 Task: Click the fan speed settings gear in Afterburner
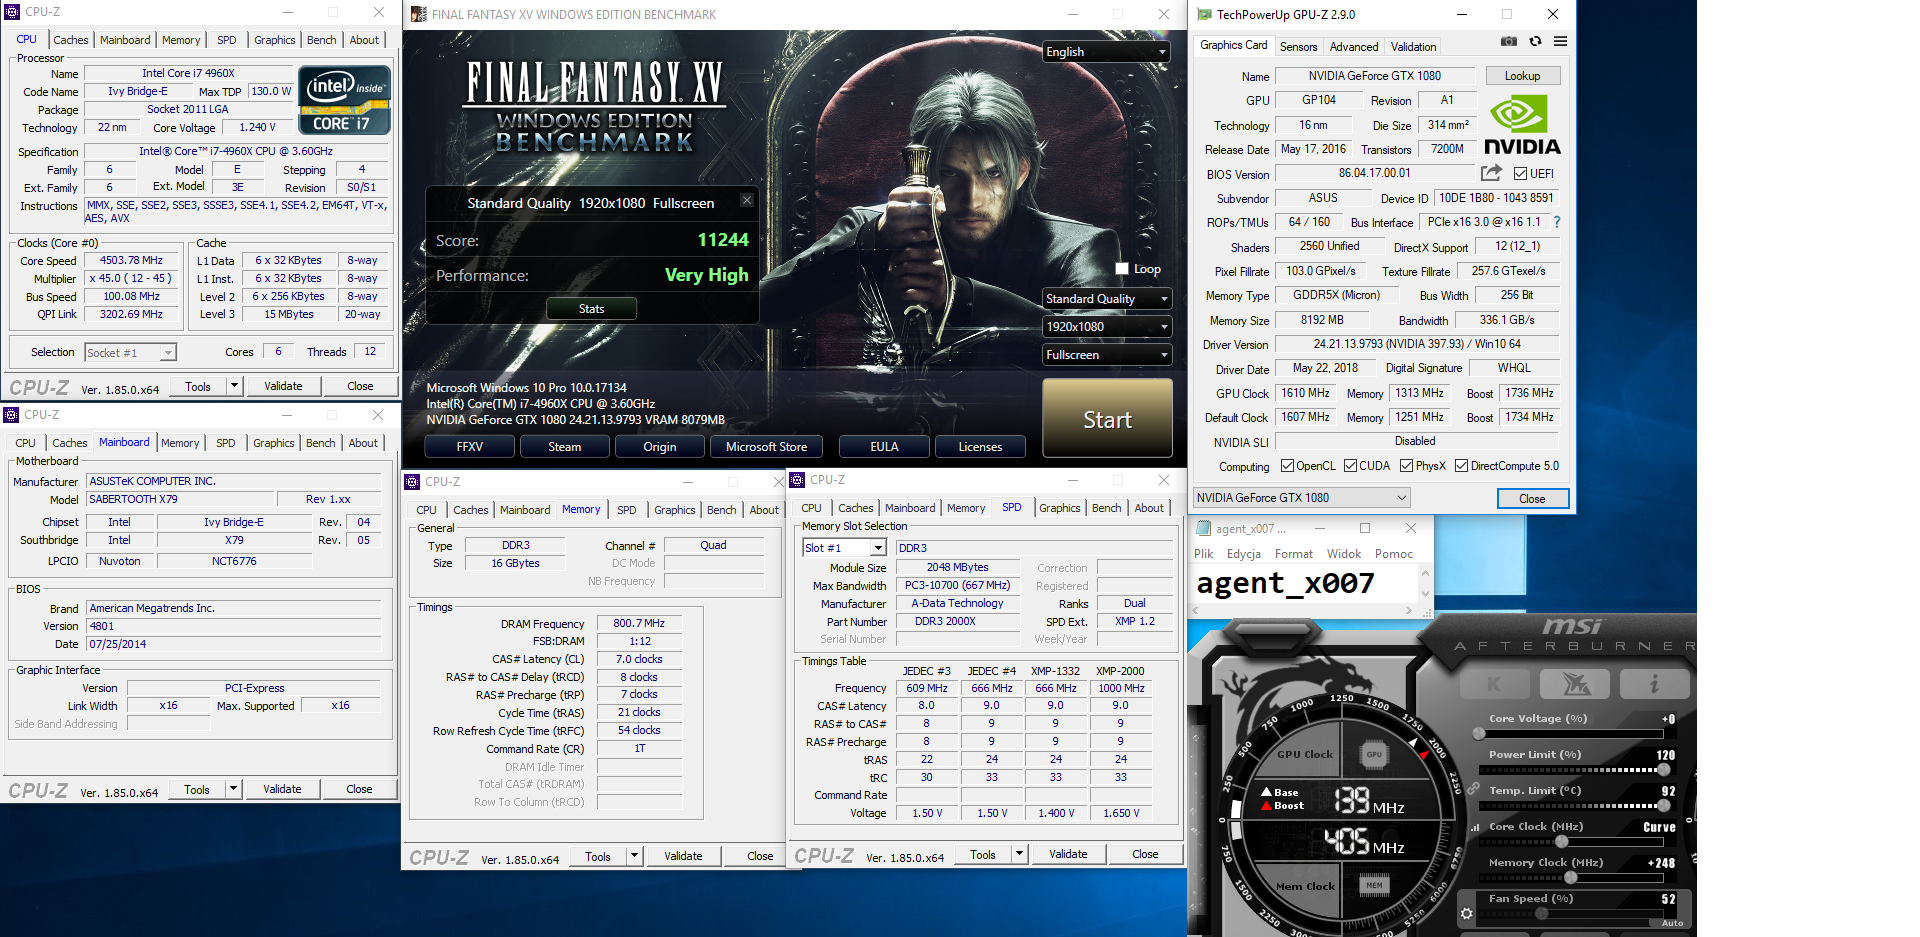[1466, 913]
